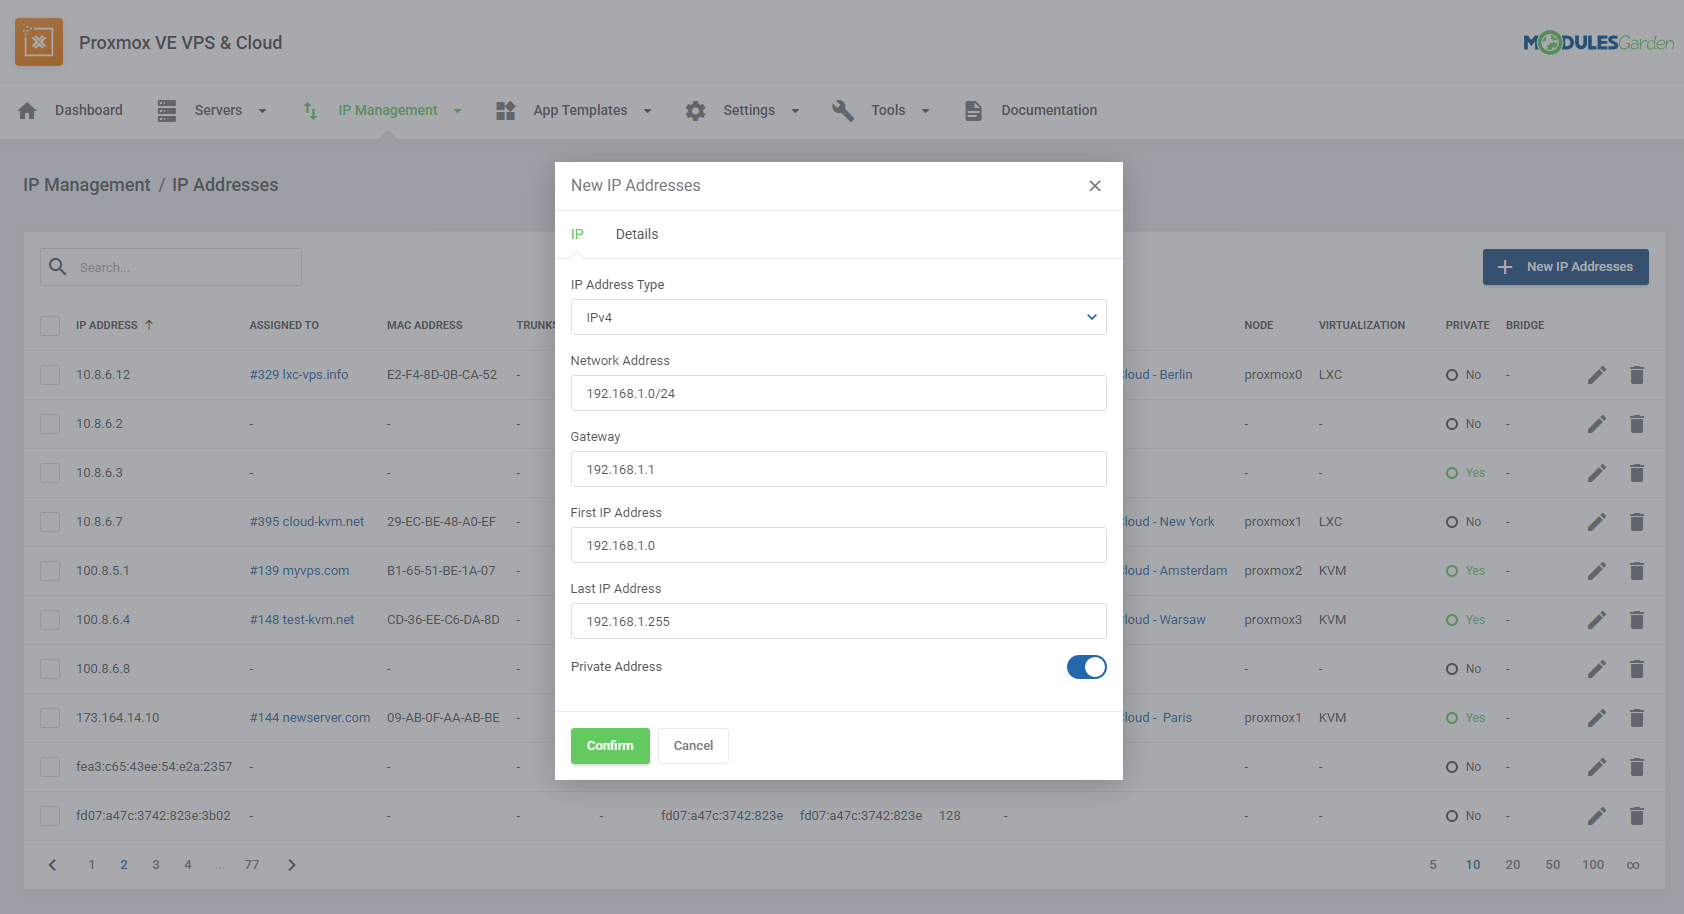Viewport: 1684px width, 914px height.
Task: Delete IP 173.164.14.10 with the trash icon
Action: point(1637,717)
